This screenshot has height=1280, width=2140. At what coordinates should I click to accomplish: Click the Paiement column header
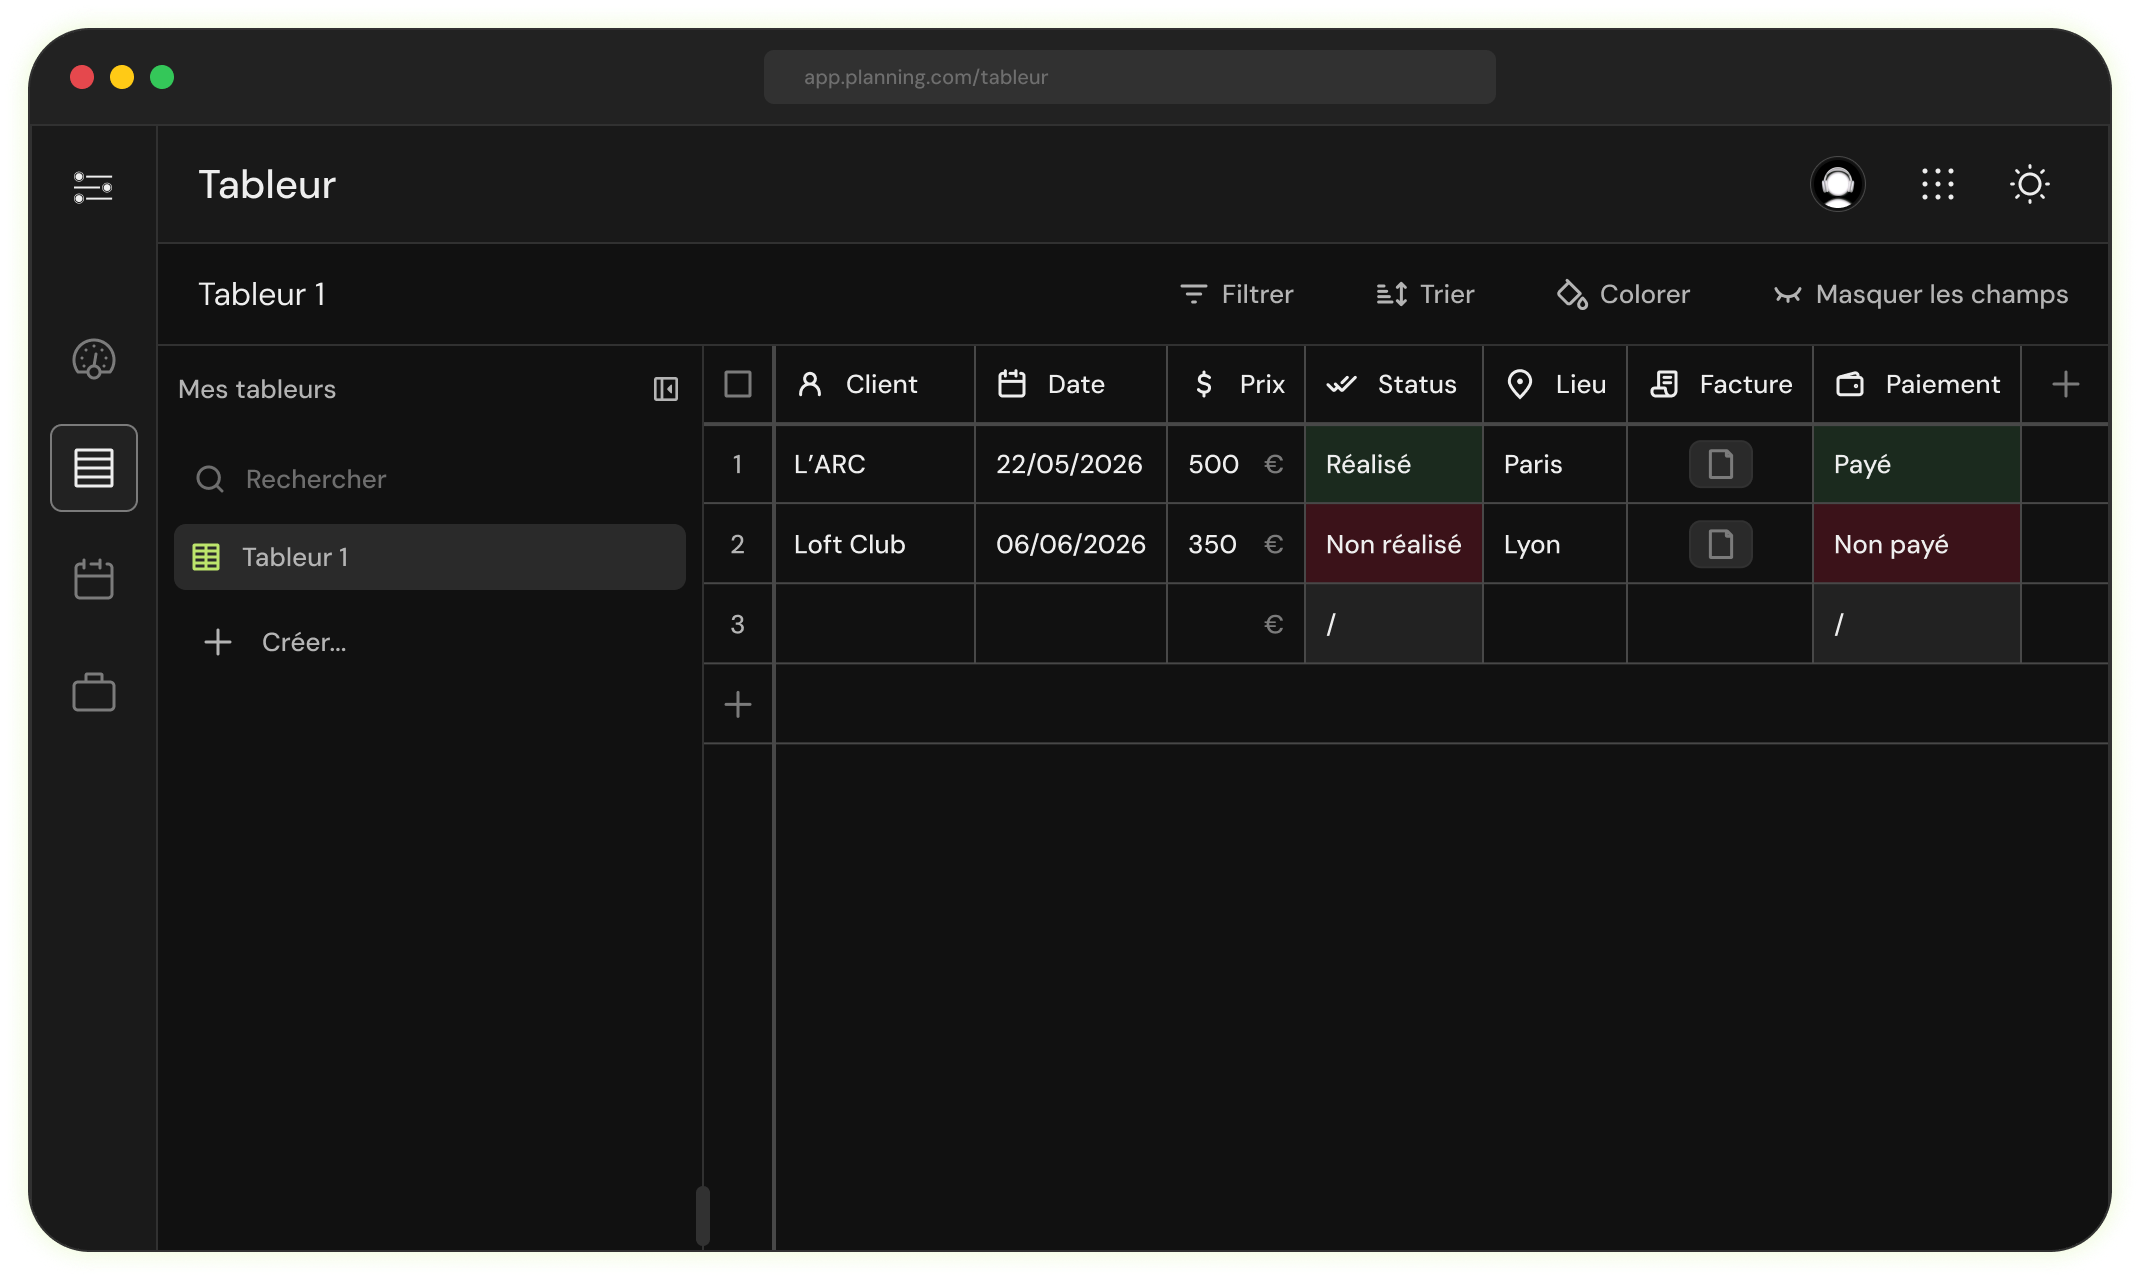click(x=1917, y=384)
